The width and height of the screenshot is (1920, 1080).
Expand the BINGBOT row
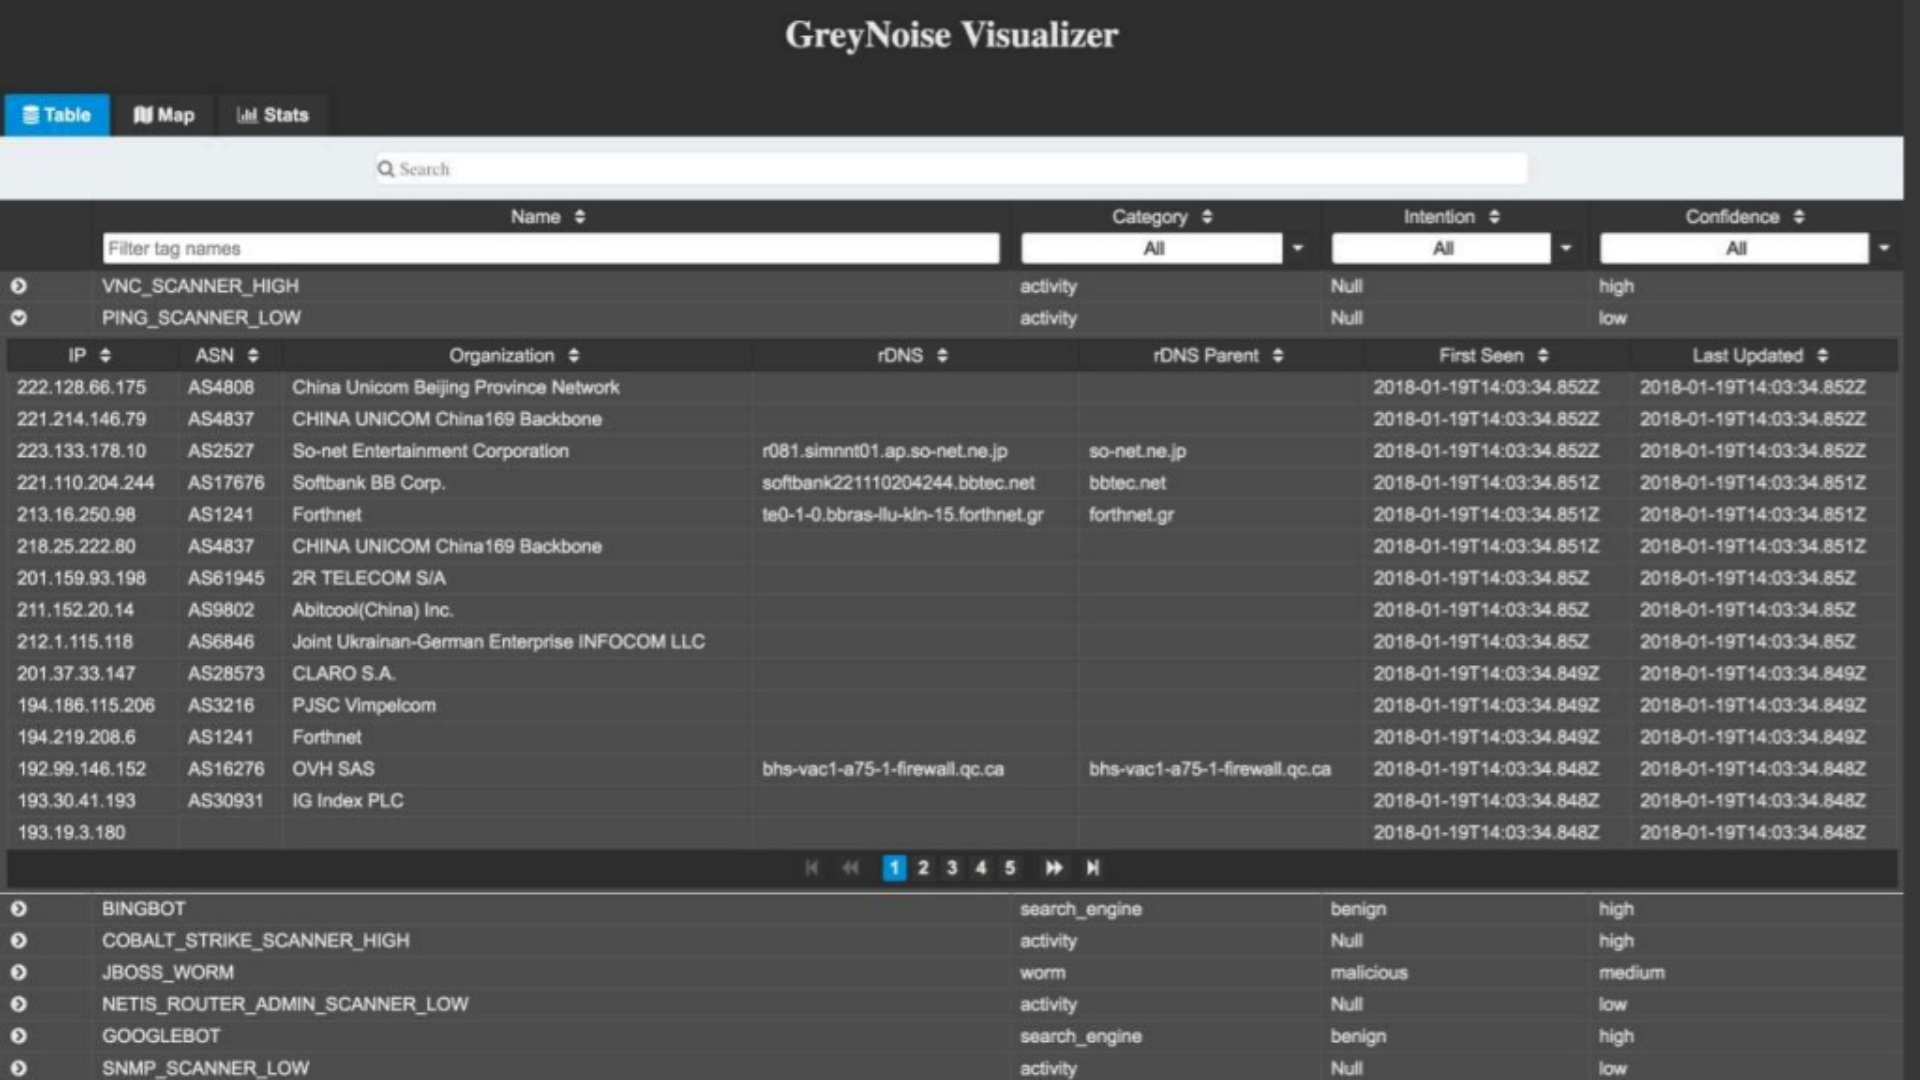click(19, 909)
